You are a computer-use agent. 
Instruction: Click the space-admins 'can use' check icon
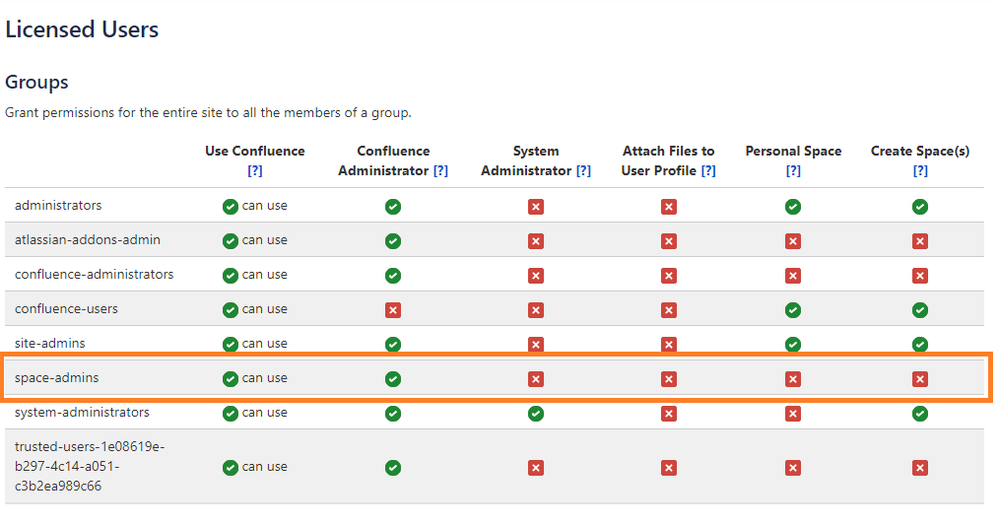(230, 379)
